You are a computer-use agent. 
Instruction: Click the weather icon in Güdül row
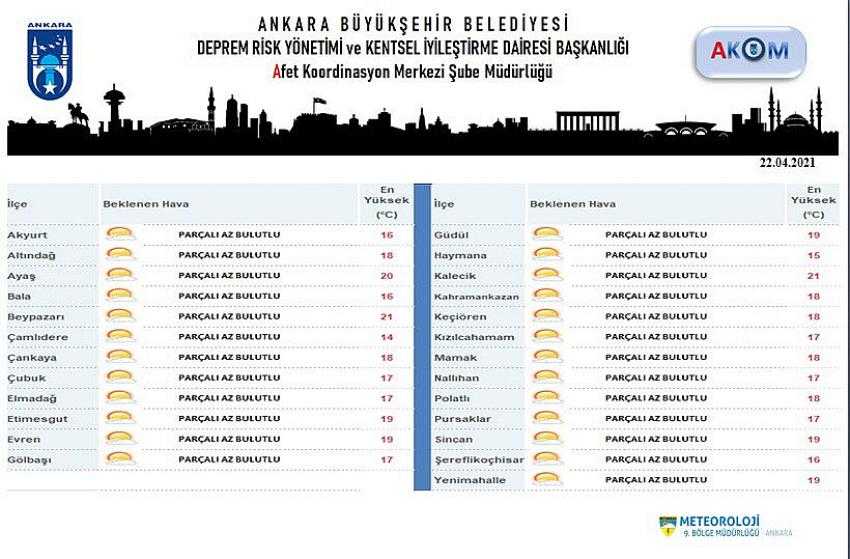547,234
